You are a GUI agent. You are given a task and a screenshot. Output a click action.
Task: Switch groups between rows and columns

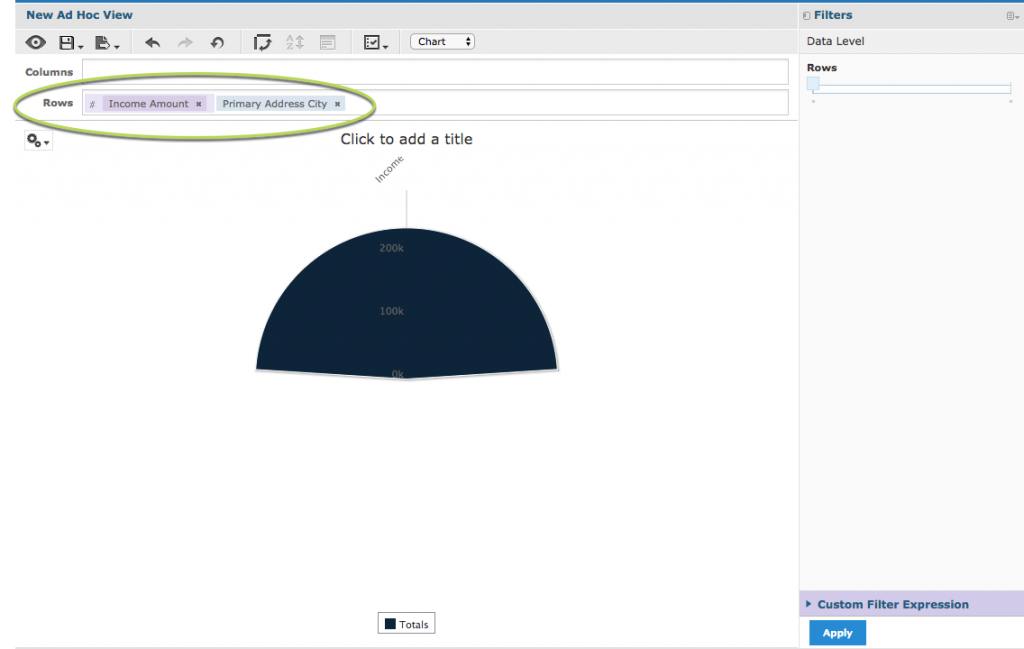coord(262,42)
